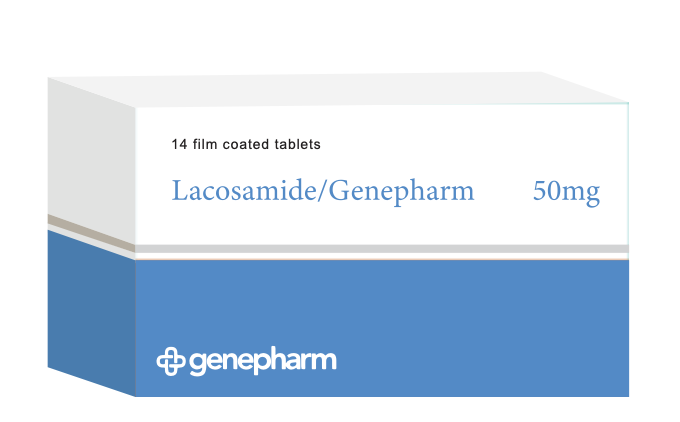Click the grey stripe on box front
This screenshot has height=422, width=680.
click(380, 249)
